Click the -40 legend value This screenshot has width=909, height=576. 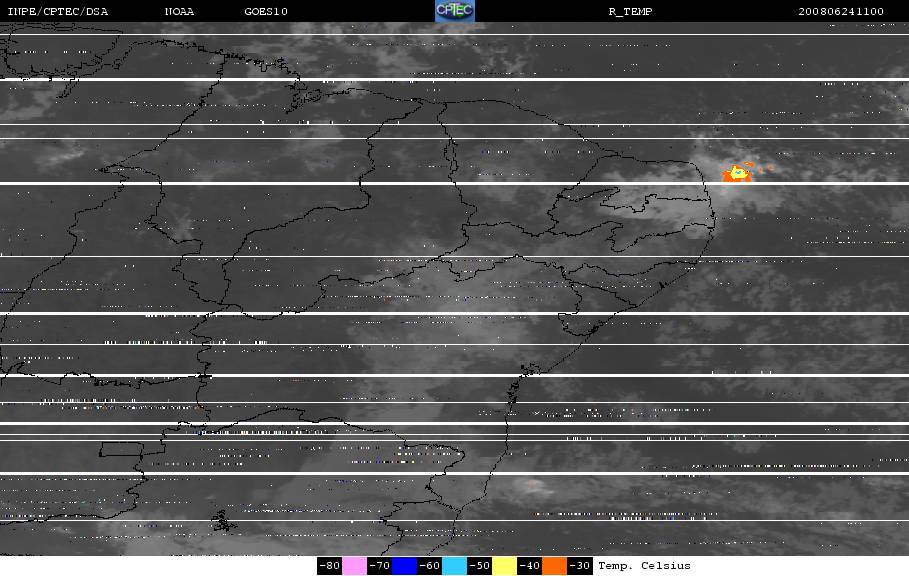(529, 566)
